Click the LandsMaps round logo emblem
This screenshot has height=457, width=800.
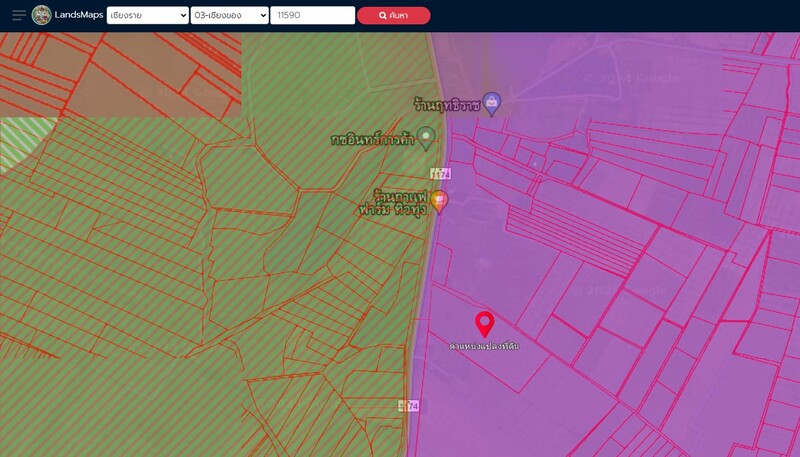[x=41, y=15]
